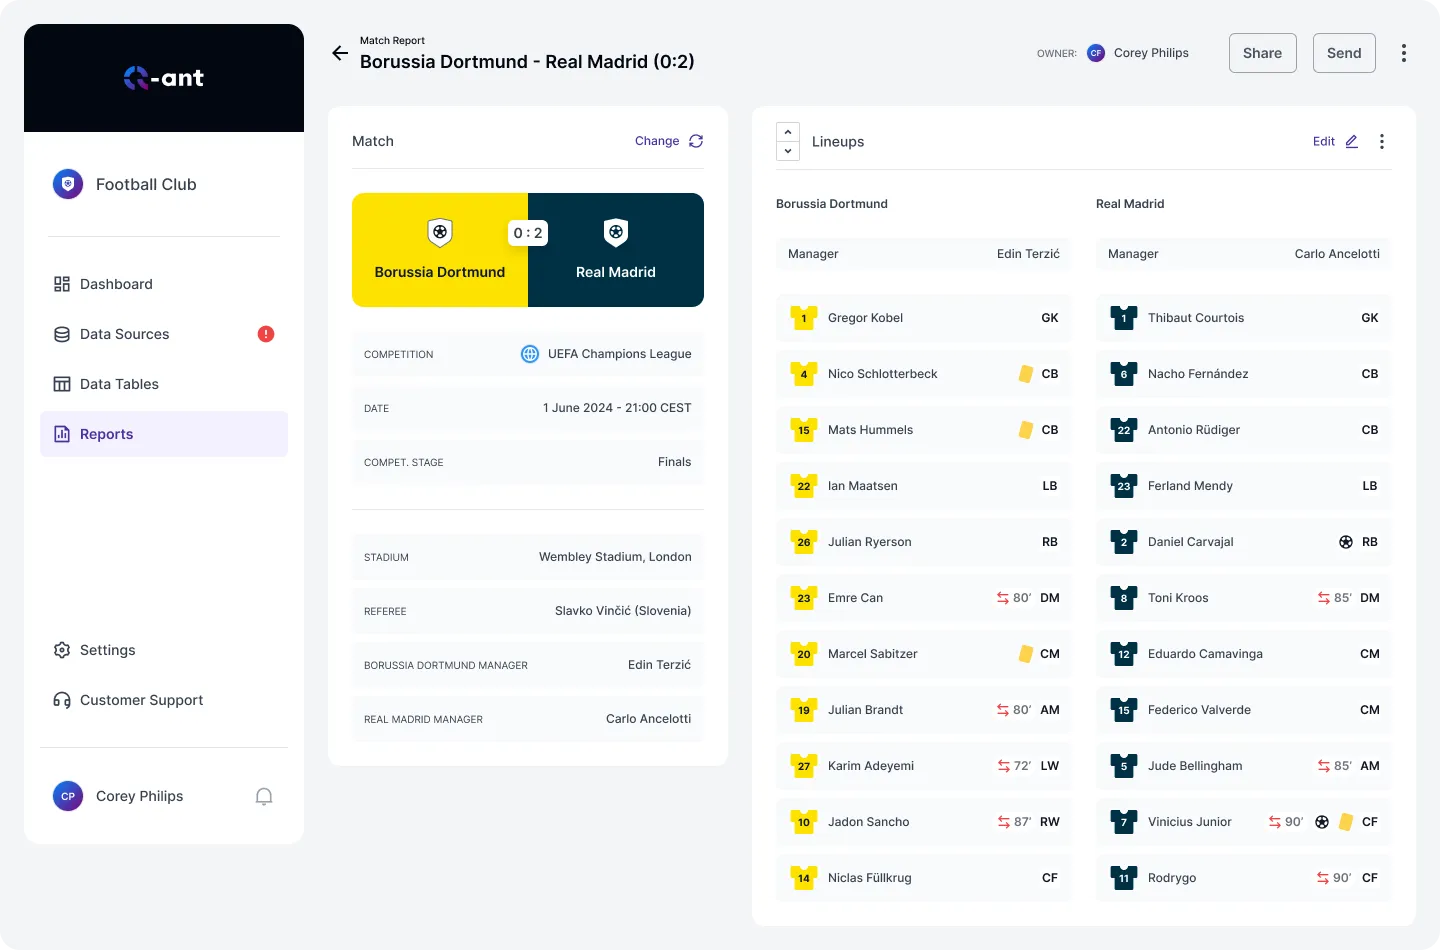Click the Edit pencil icon in Lineups
Screen dimensions: 1440x950
click(1352, 141)
